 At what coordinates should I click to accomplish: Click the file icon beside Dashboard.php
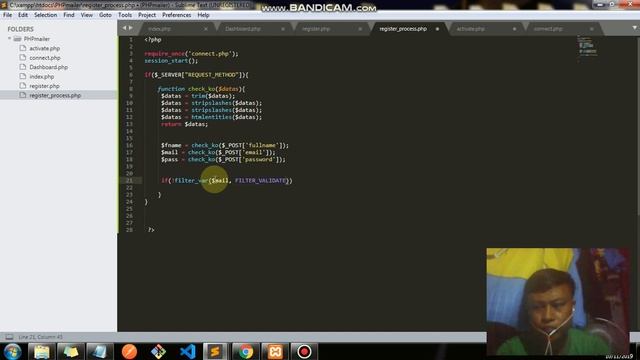(x=23, y=67)
